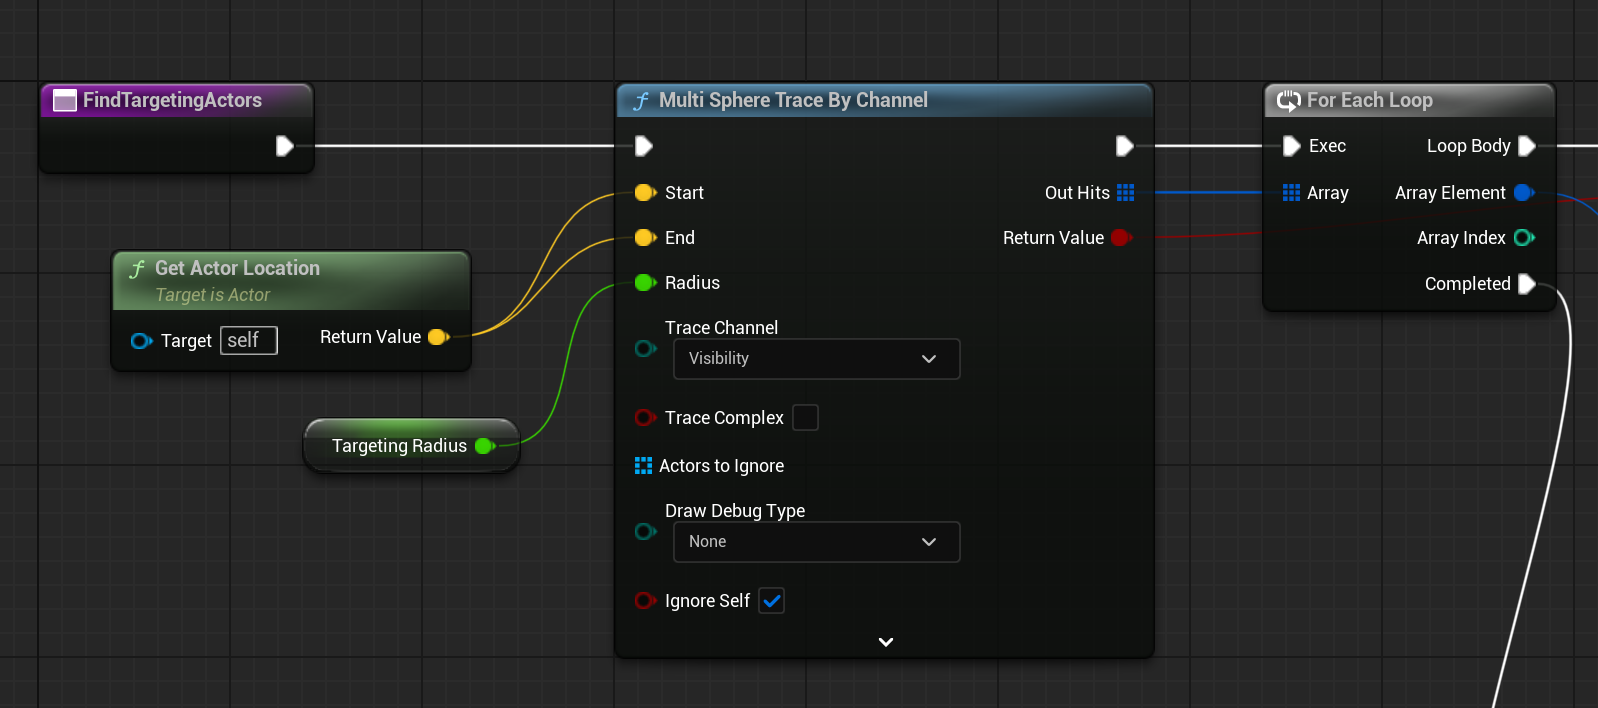The image size is (1598, 708).
Task: Enable the Trace Complex checkbox
Action: click(805, 417)
